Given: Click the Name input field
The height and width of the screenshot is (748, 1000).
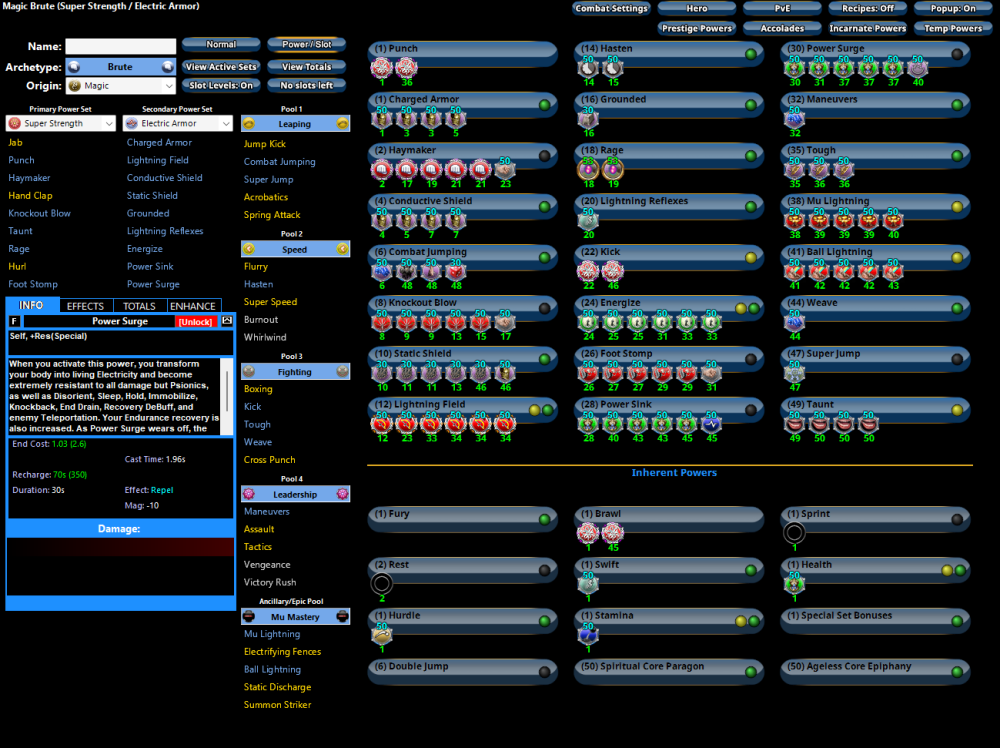Looking at the screenshot, I should coord(119,46).
